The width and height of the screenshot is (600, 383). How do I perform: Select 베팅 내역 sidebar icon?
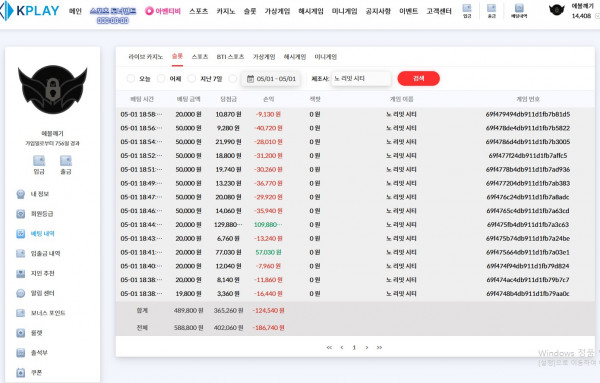[x=21, y=234]
